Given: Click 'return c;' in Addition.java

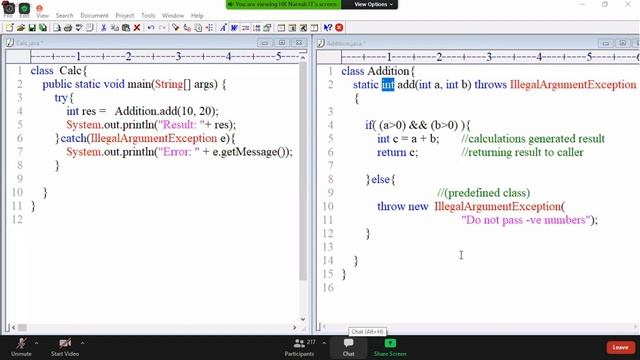Looking at the screenshot, I should tap(398, 152).
